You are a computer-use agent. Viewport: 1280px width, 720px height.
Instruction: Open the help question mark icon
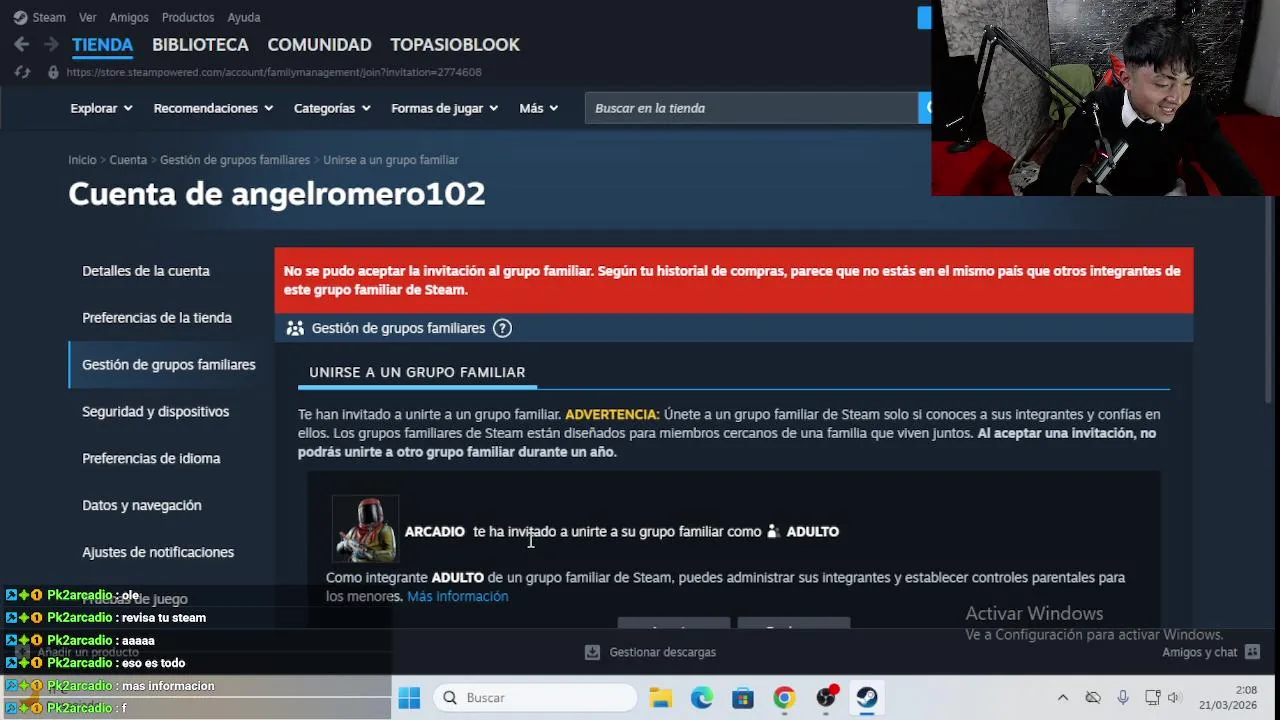502,328
